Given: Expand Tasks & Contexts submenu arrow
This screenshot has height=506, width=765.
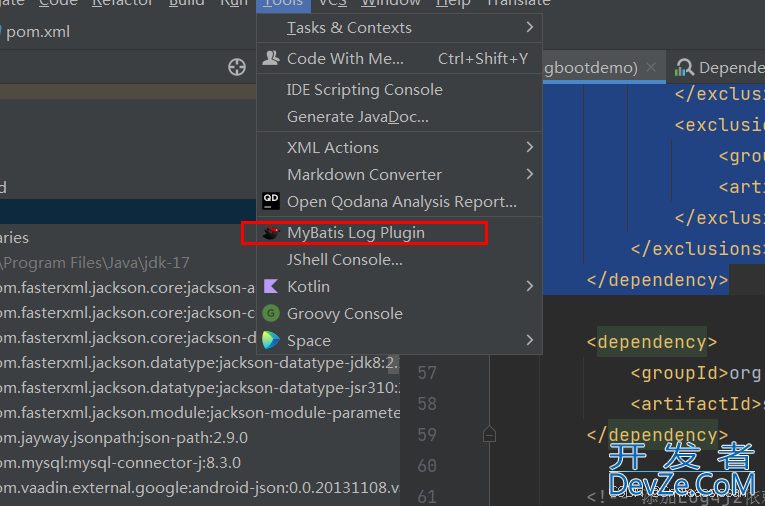Looking at the screenshot, I should pyautogui.click(x=530, y=27).
